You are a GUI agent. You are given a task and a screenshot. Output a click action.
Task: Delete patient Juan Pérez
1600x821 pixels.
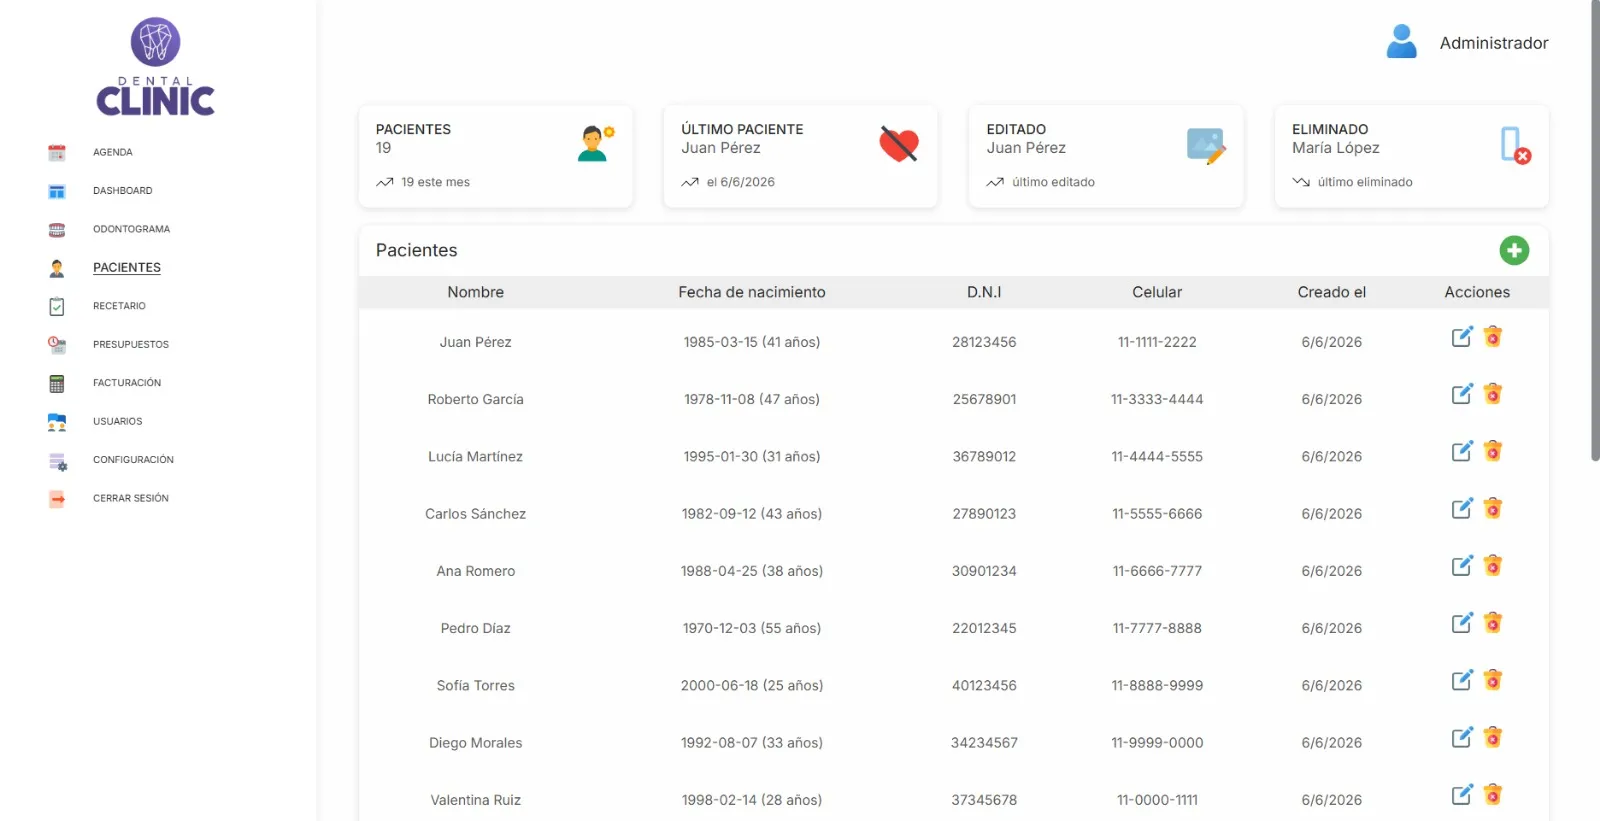click(1493, 337)
